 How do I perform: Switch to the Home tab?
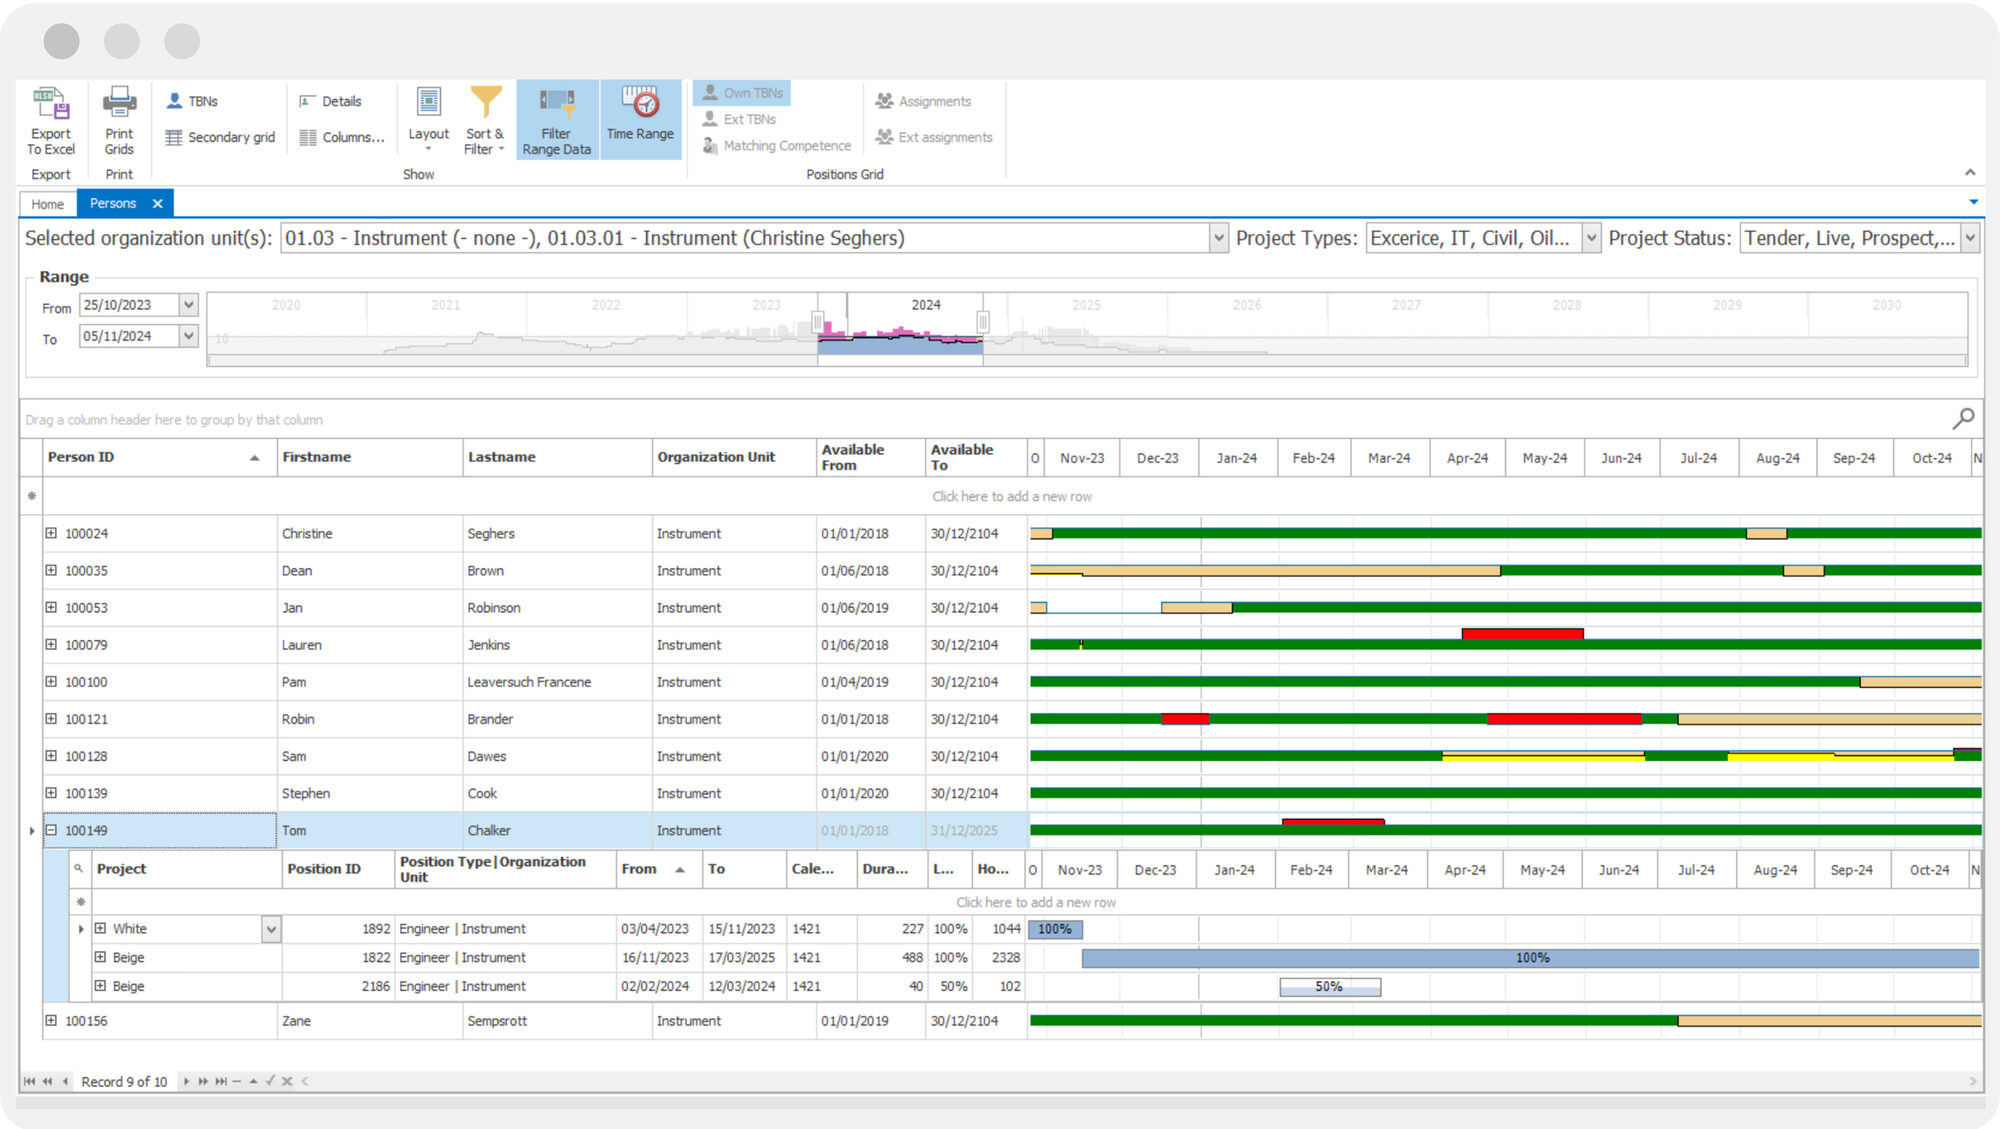(x=47, y=204)
